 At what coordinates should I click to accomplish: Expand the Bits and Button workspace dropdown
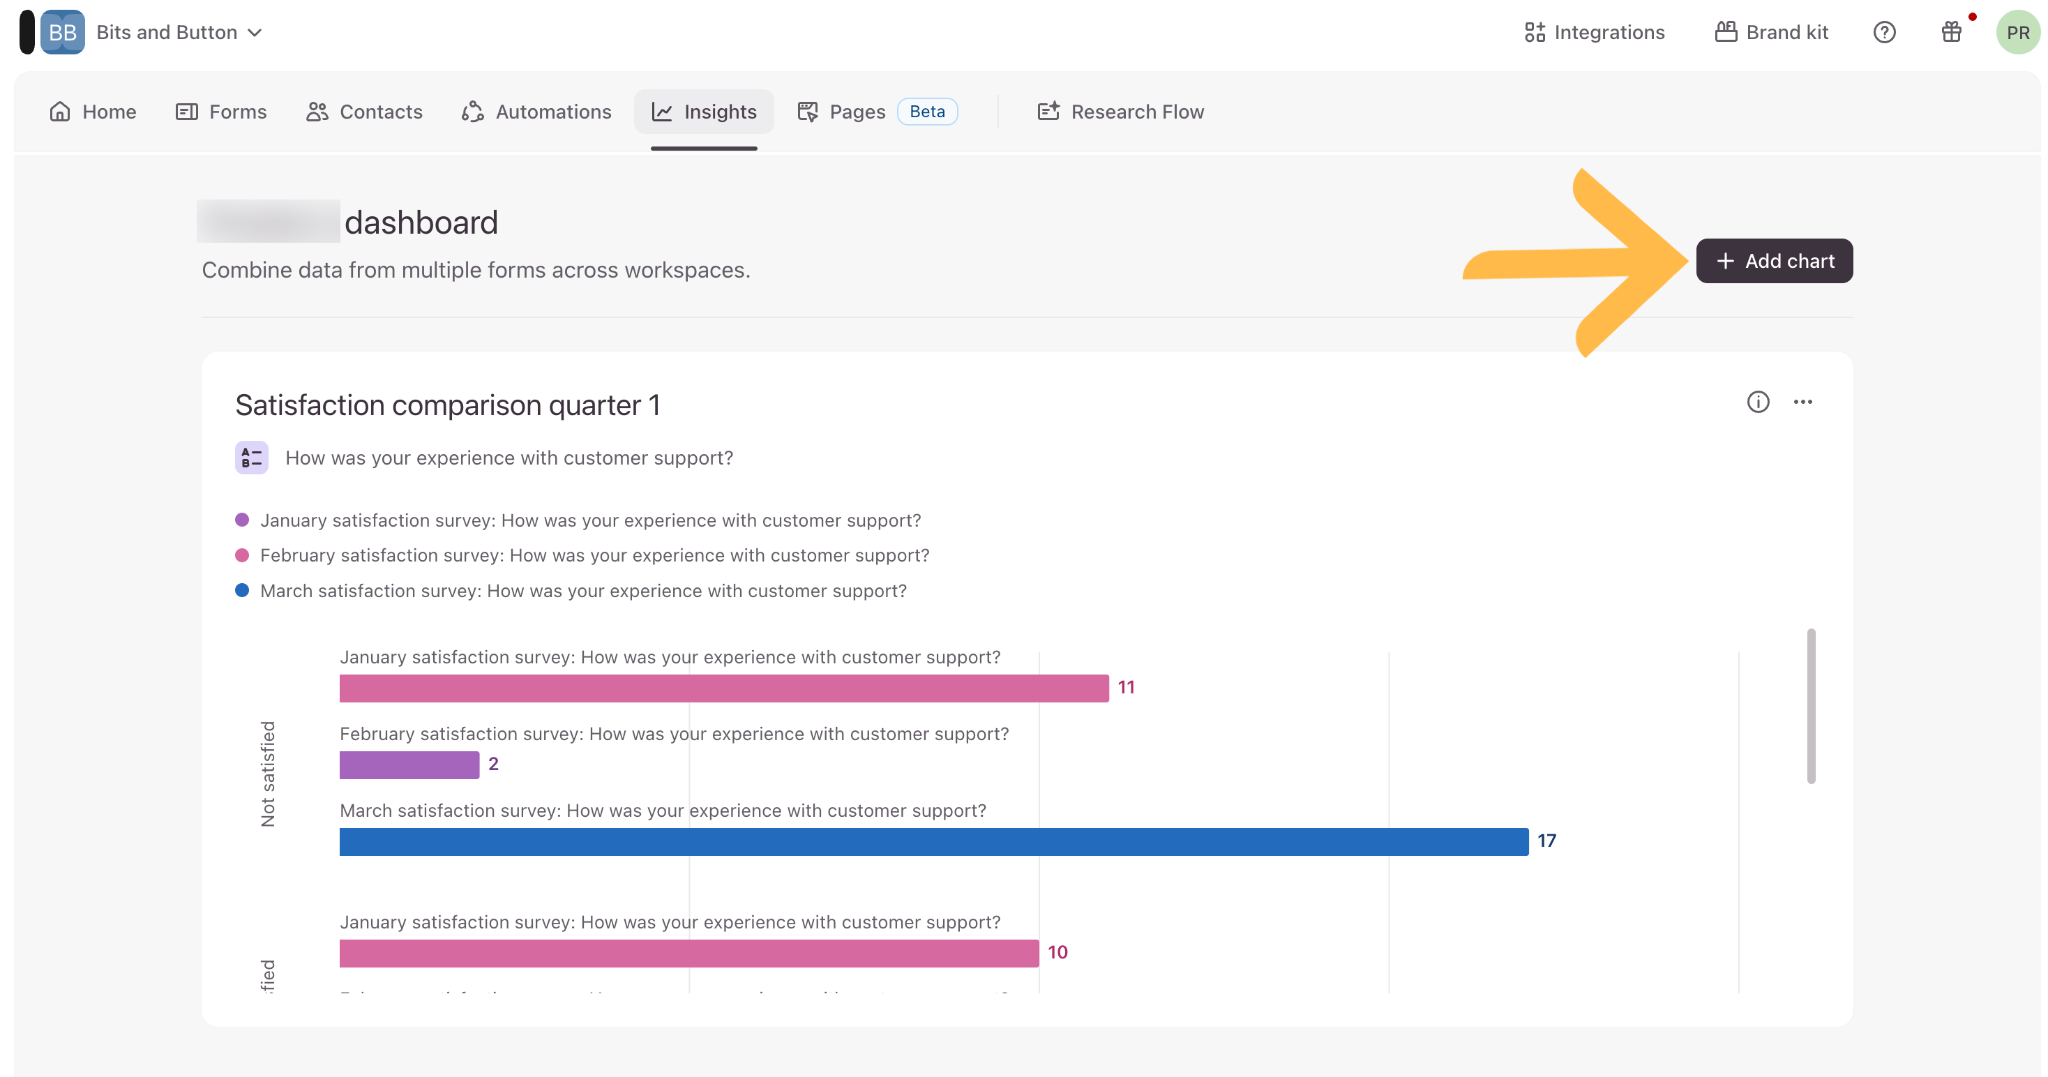point(180,32)
